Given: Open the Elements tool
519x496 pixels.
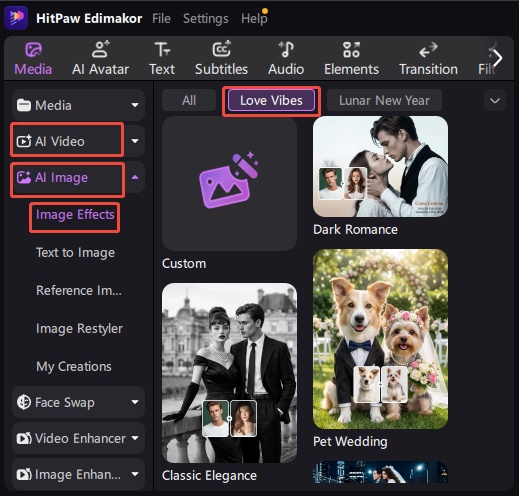Looking at the screenshot, I should click(351, 59).
